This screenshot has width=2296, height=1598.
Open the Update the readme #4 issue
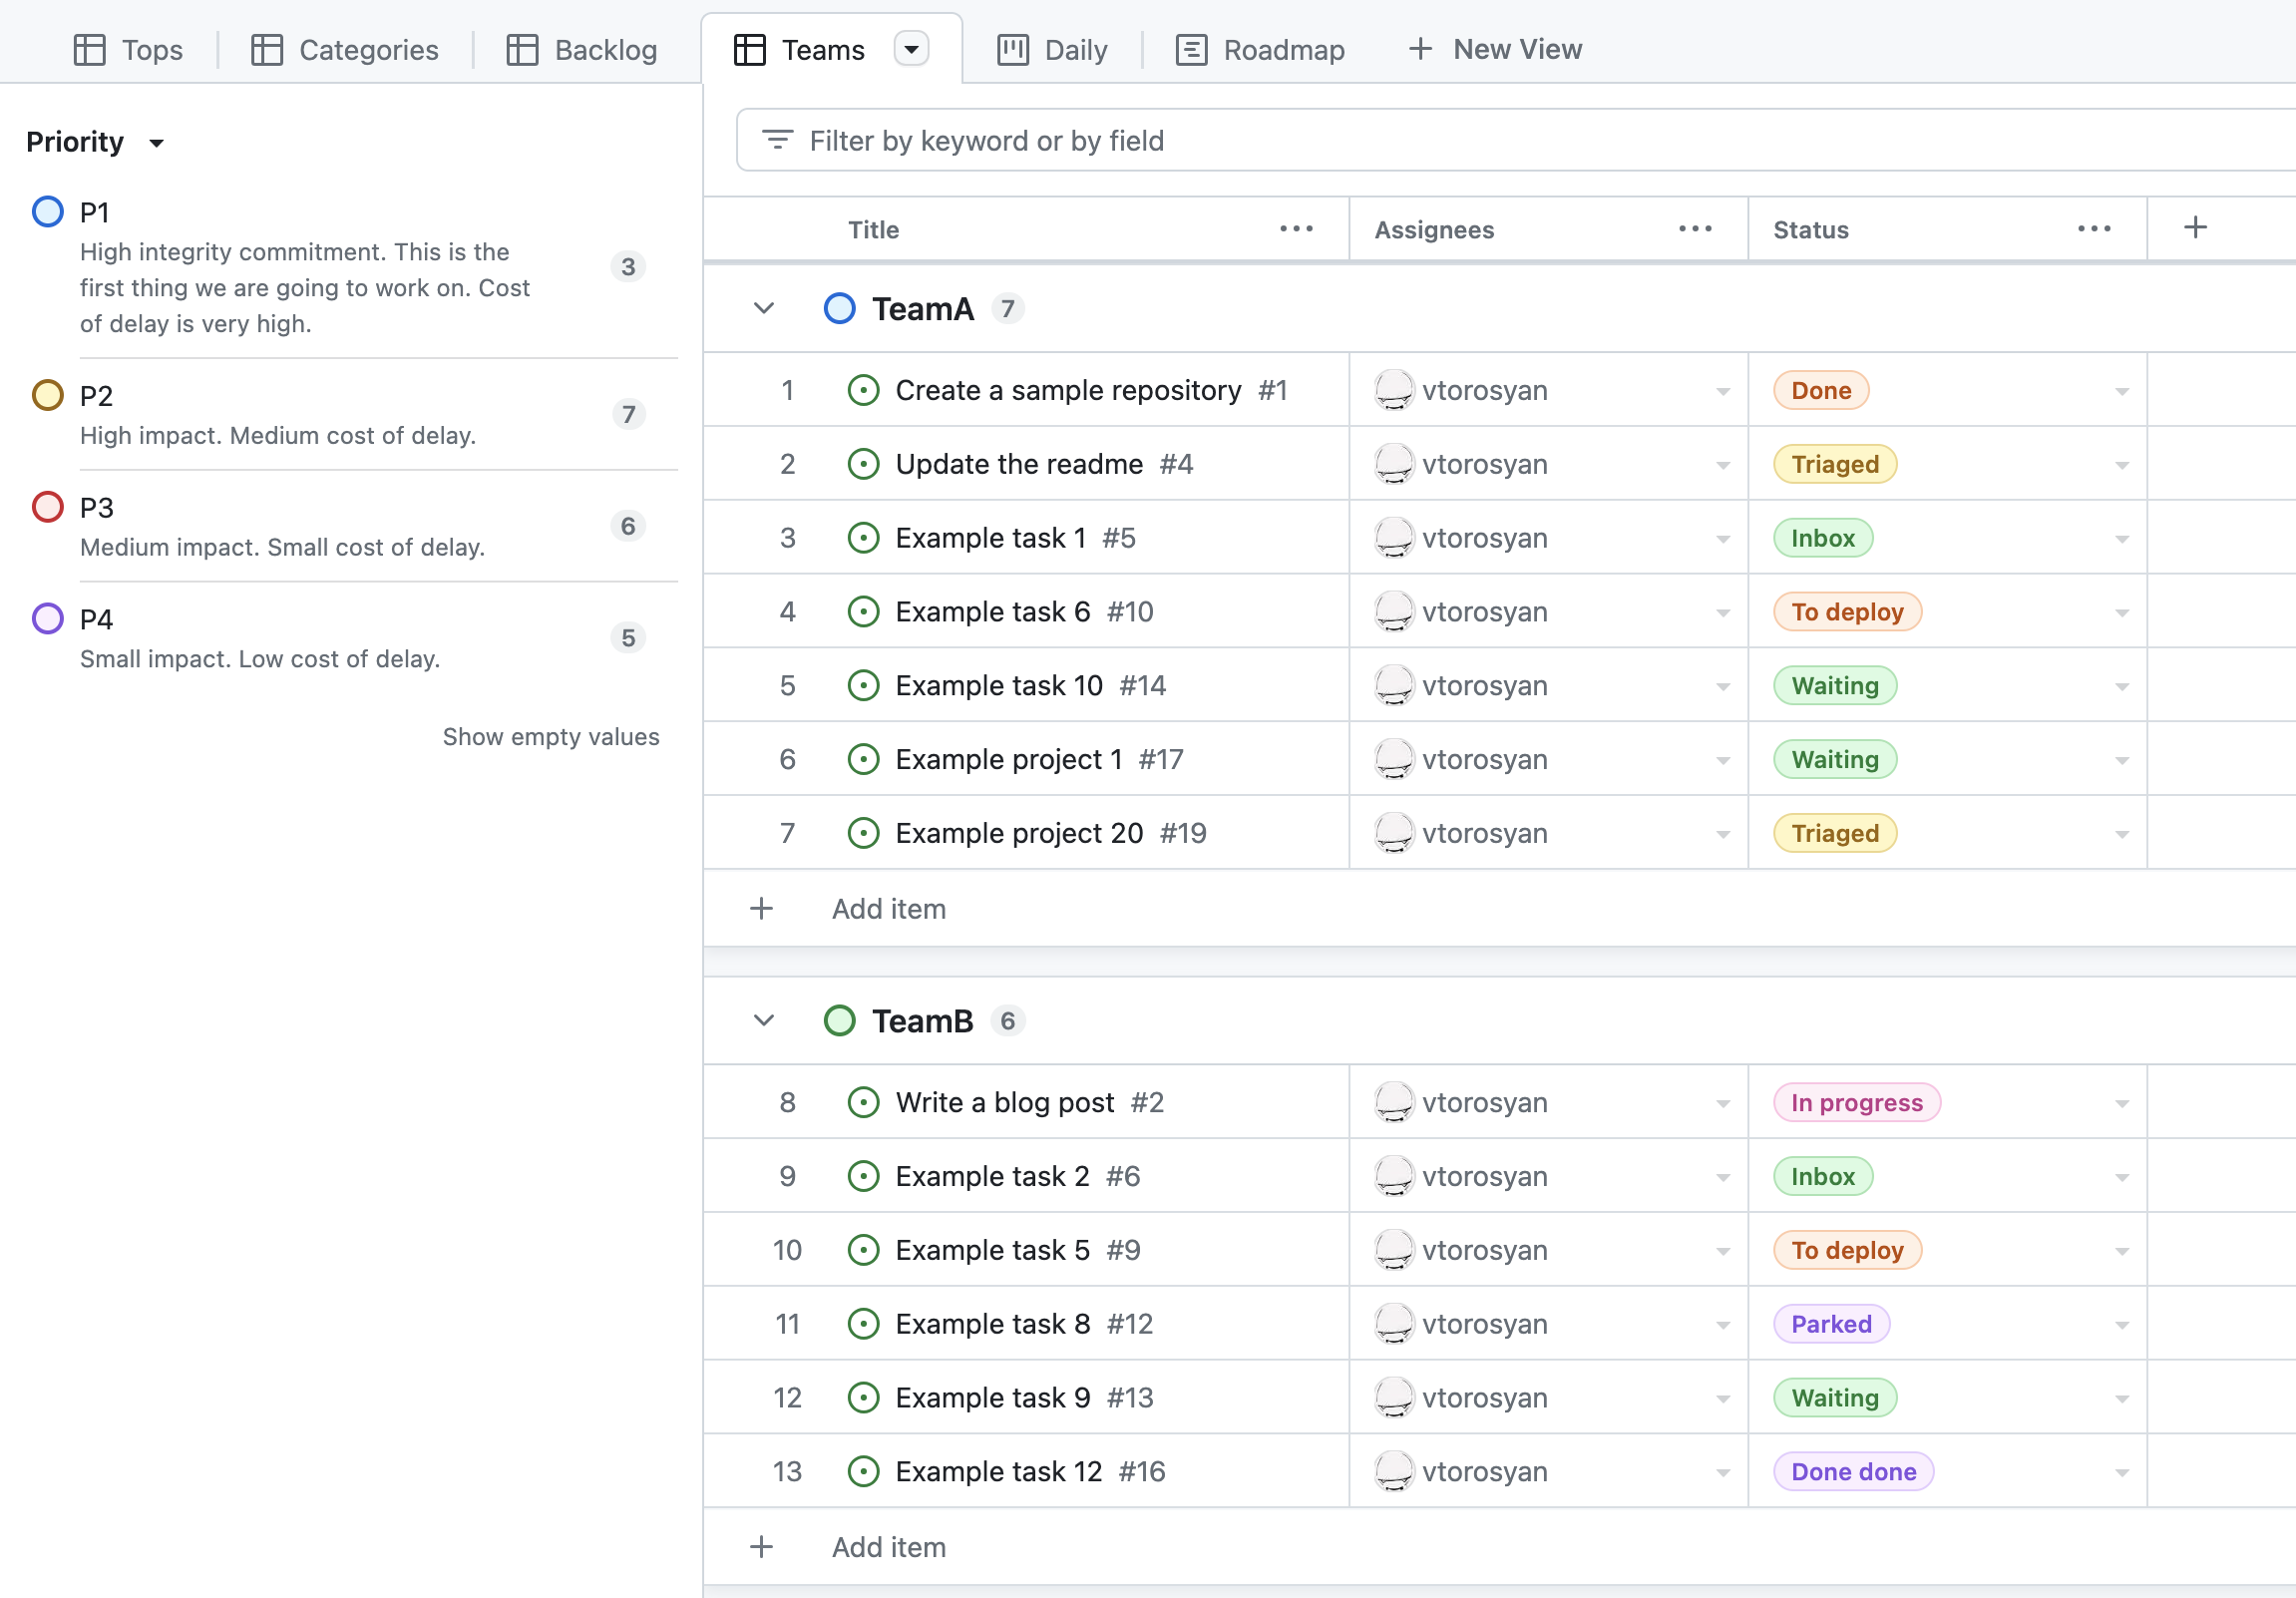pos(1044,464)
